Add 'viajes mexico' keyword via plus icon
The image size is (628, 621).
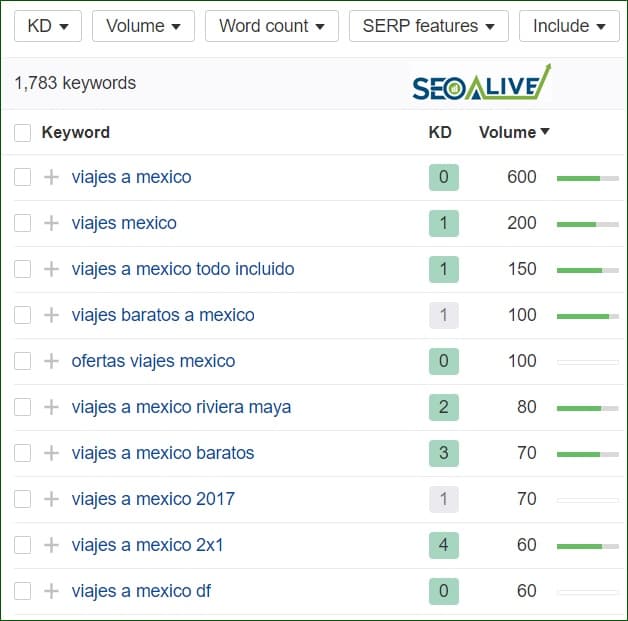click(51, 223)
